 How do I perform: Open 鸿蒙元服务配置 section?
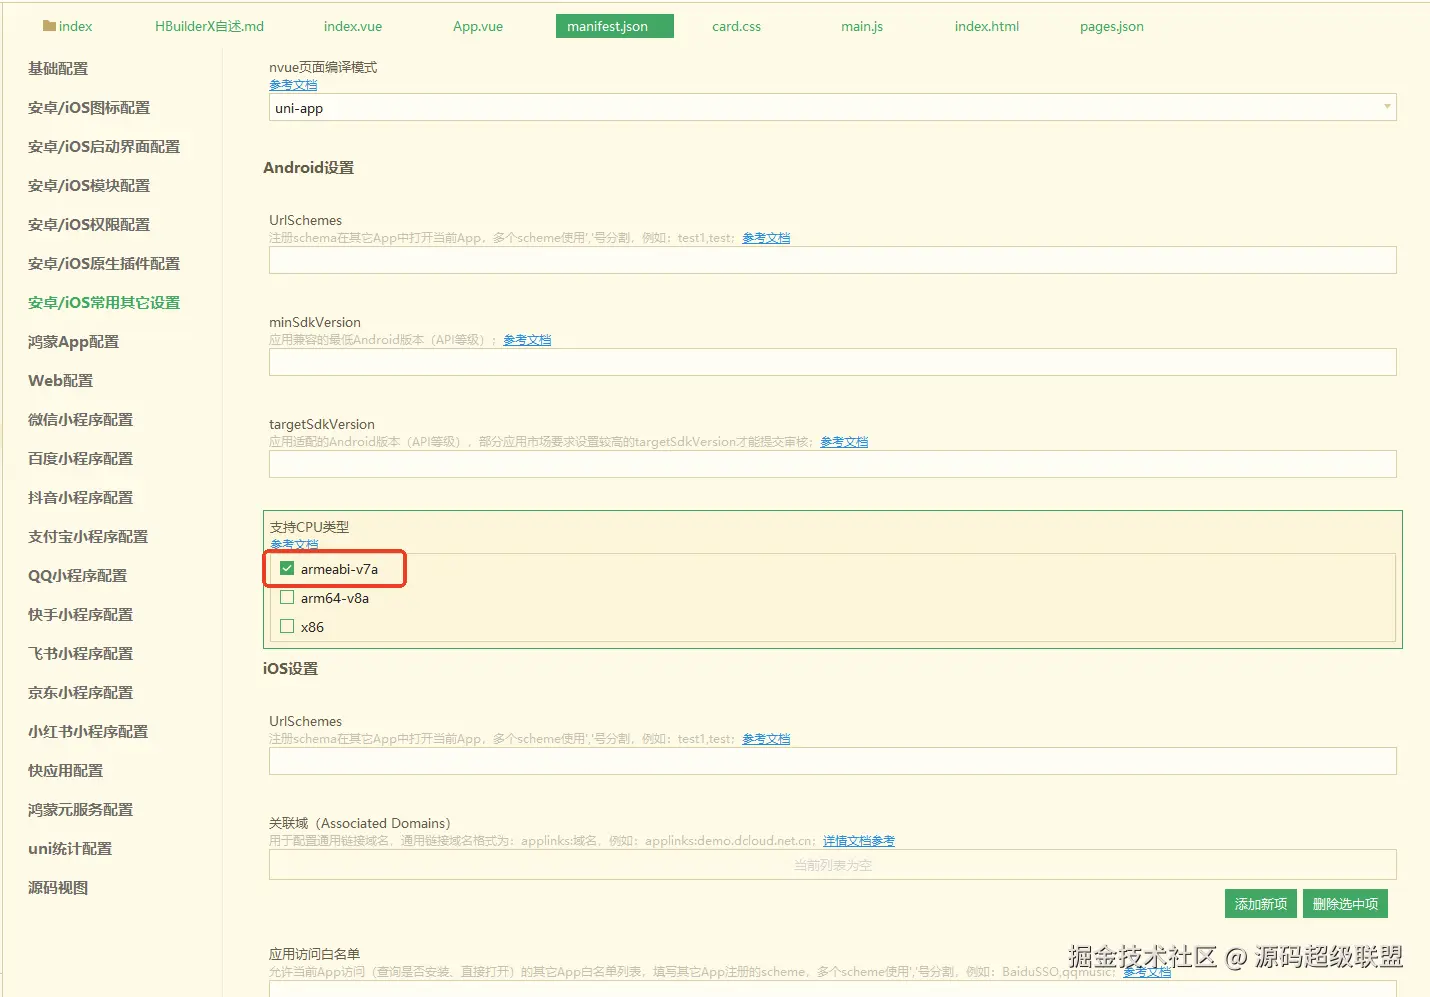[x=80, y=809]
